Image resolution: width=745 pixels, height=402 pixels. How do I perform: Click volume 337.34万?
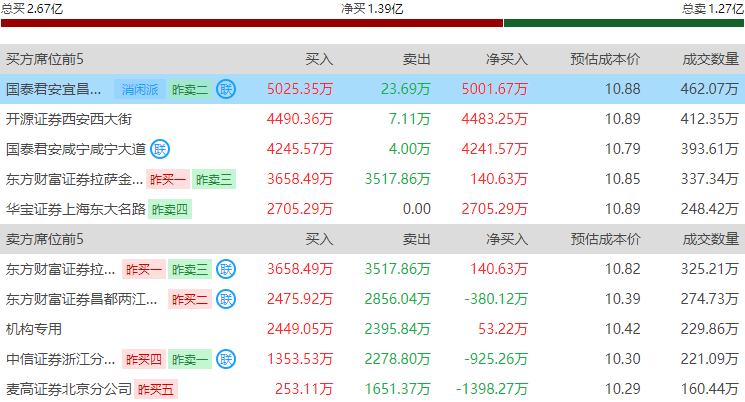pyautogui.click(x=710, y=179)
